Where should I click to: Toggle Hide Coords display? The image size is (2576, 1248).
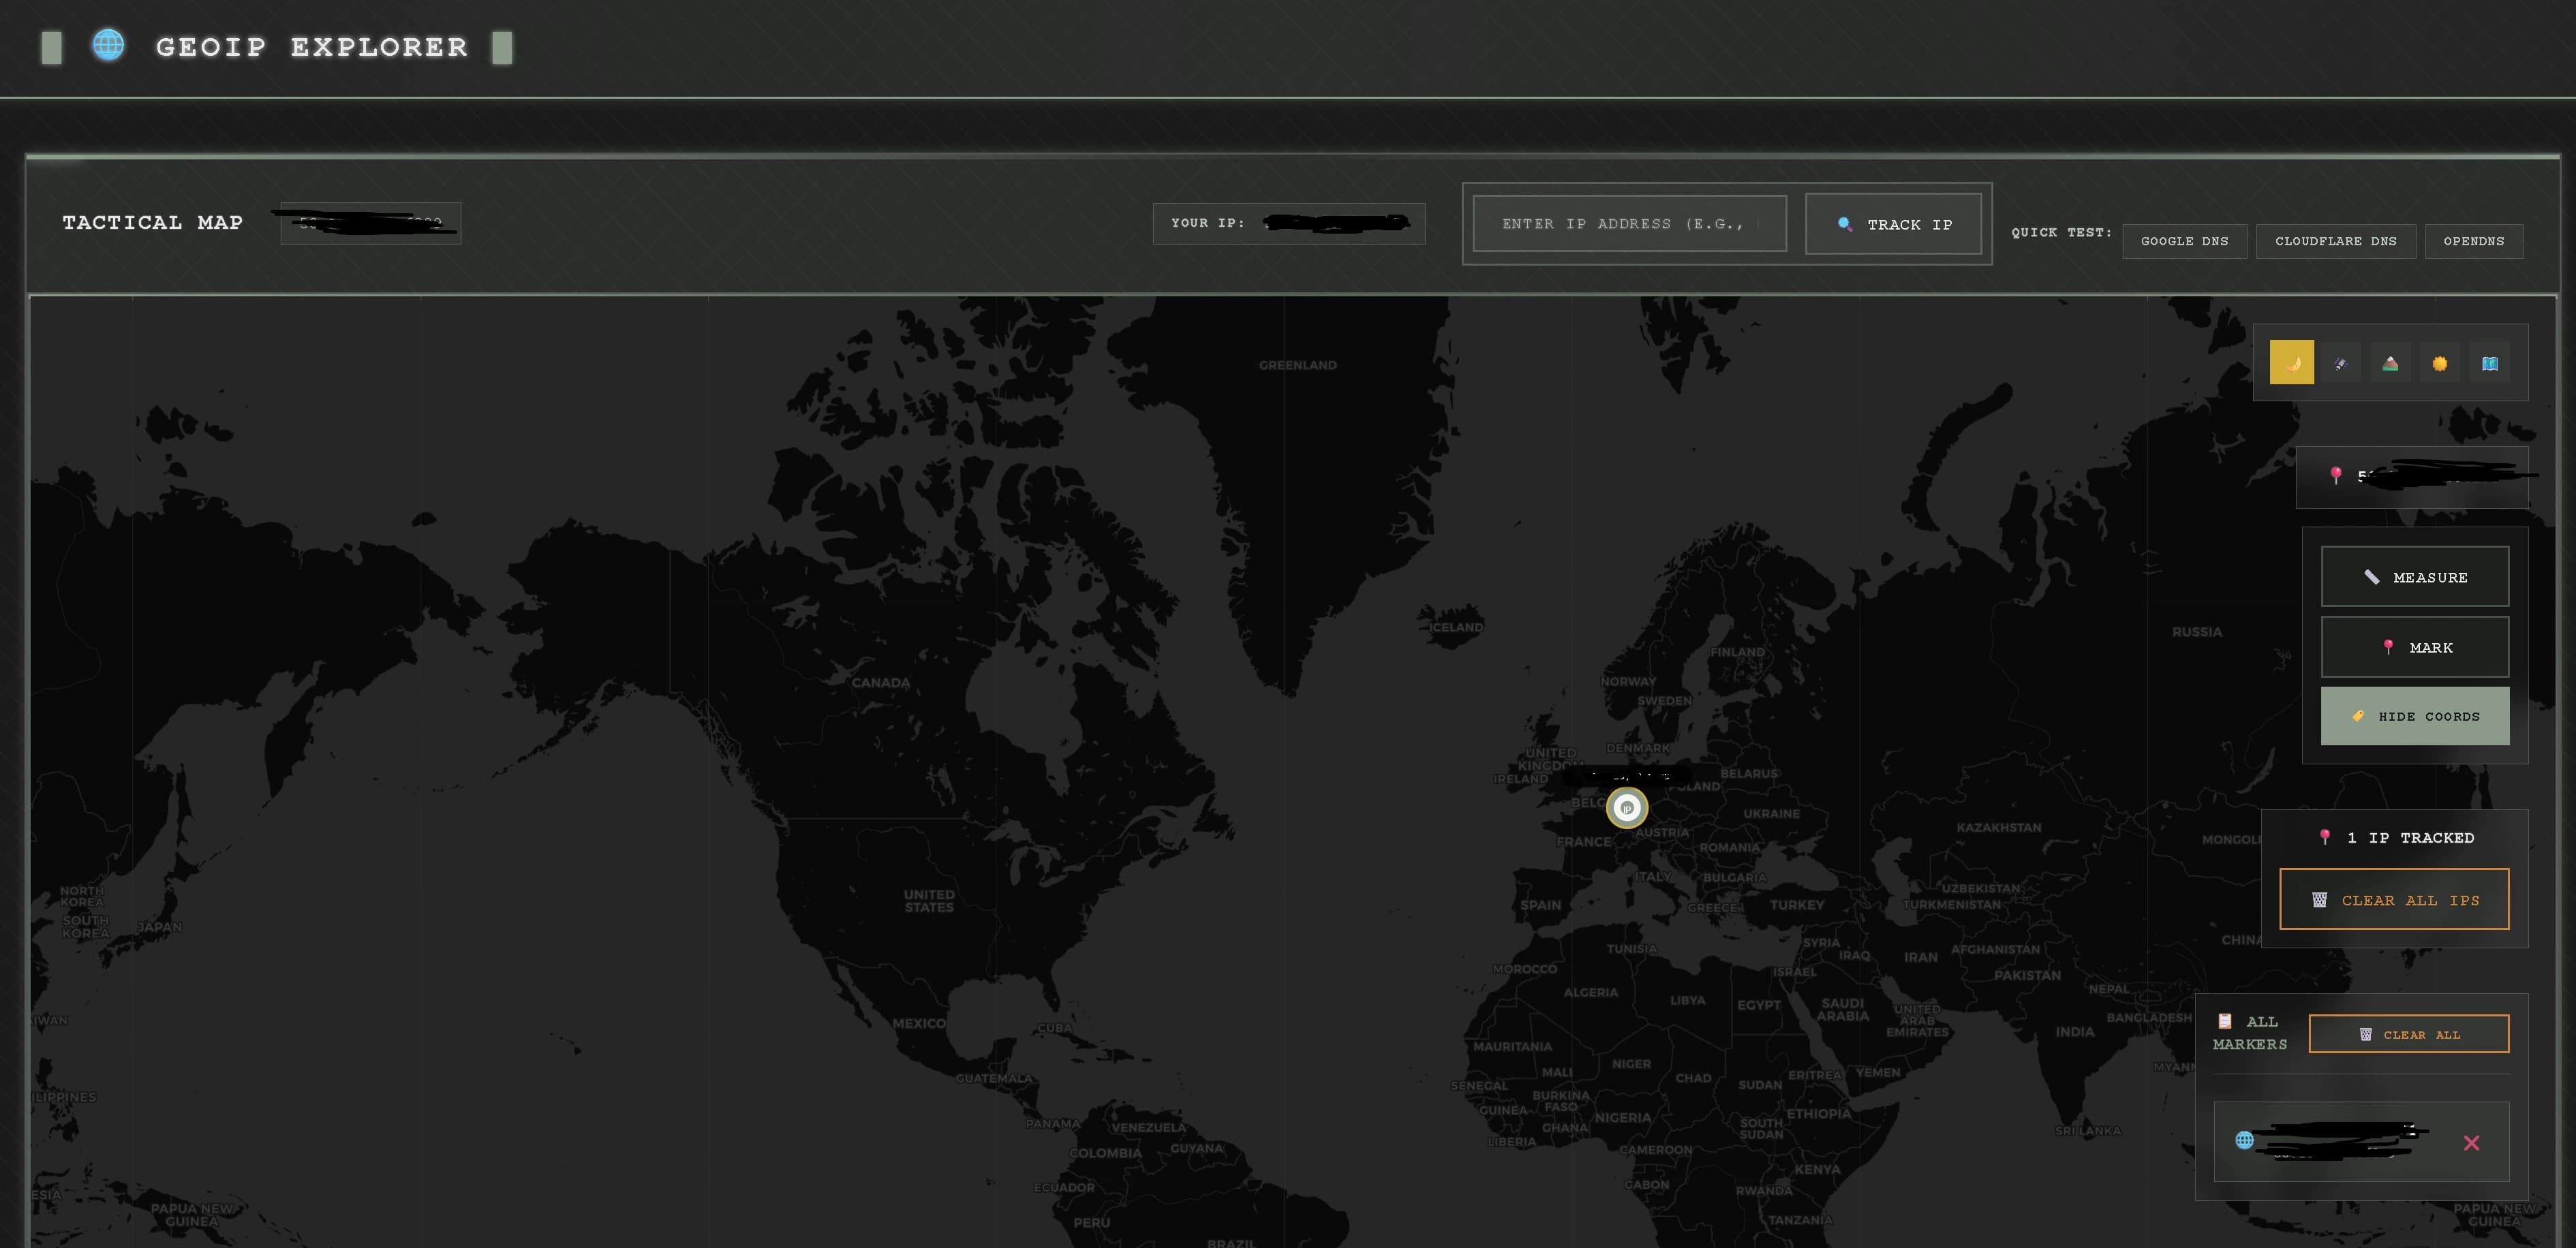coord(2415,716)
